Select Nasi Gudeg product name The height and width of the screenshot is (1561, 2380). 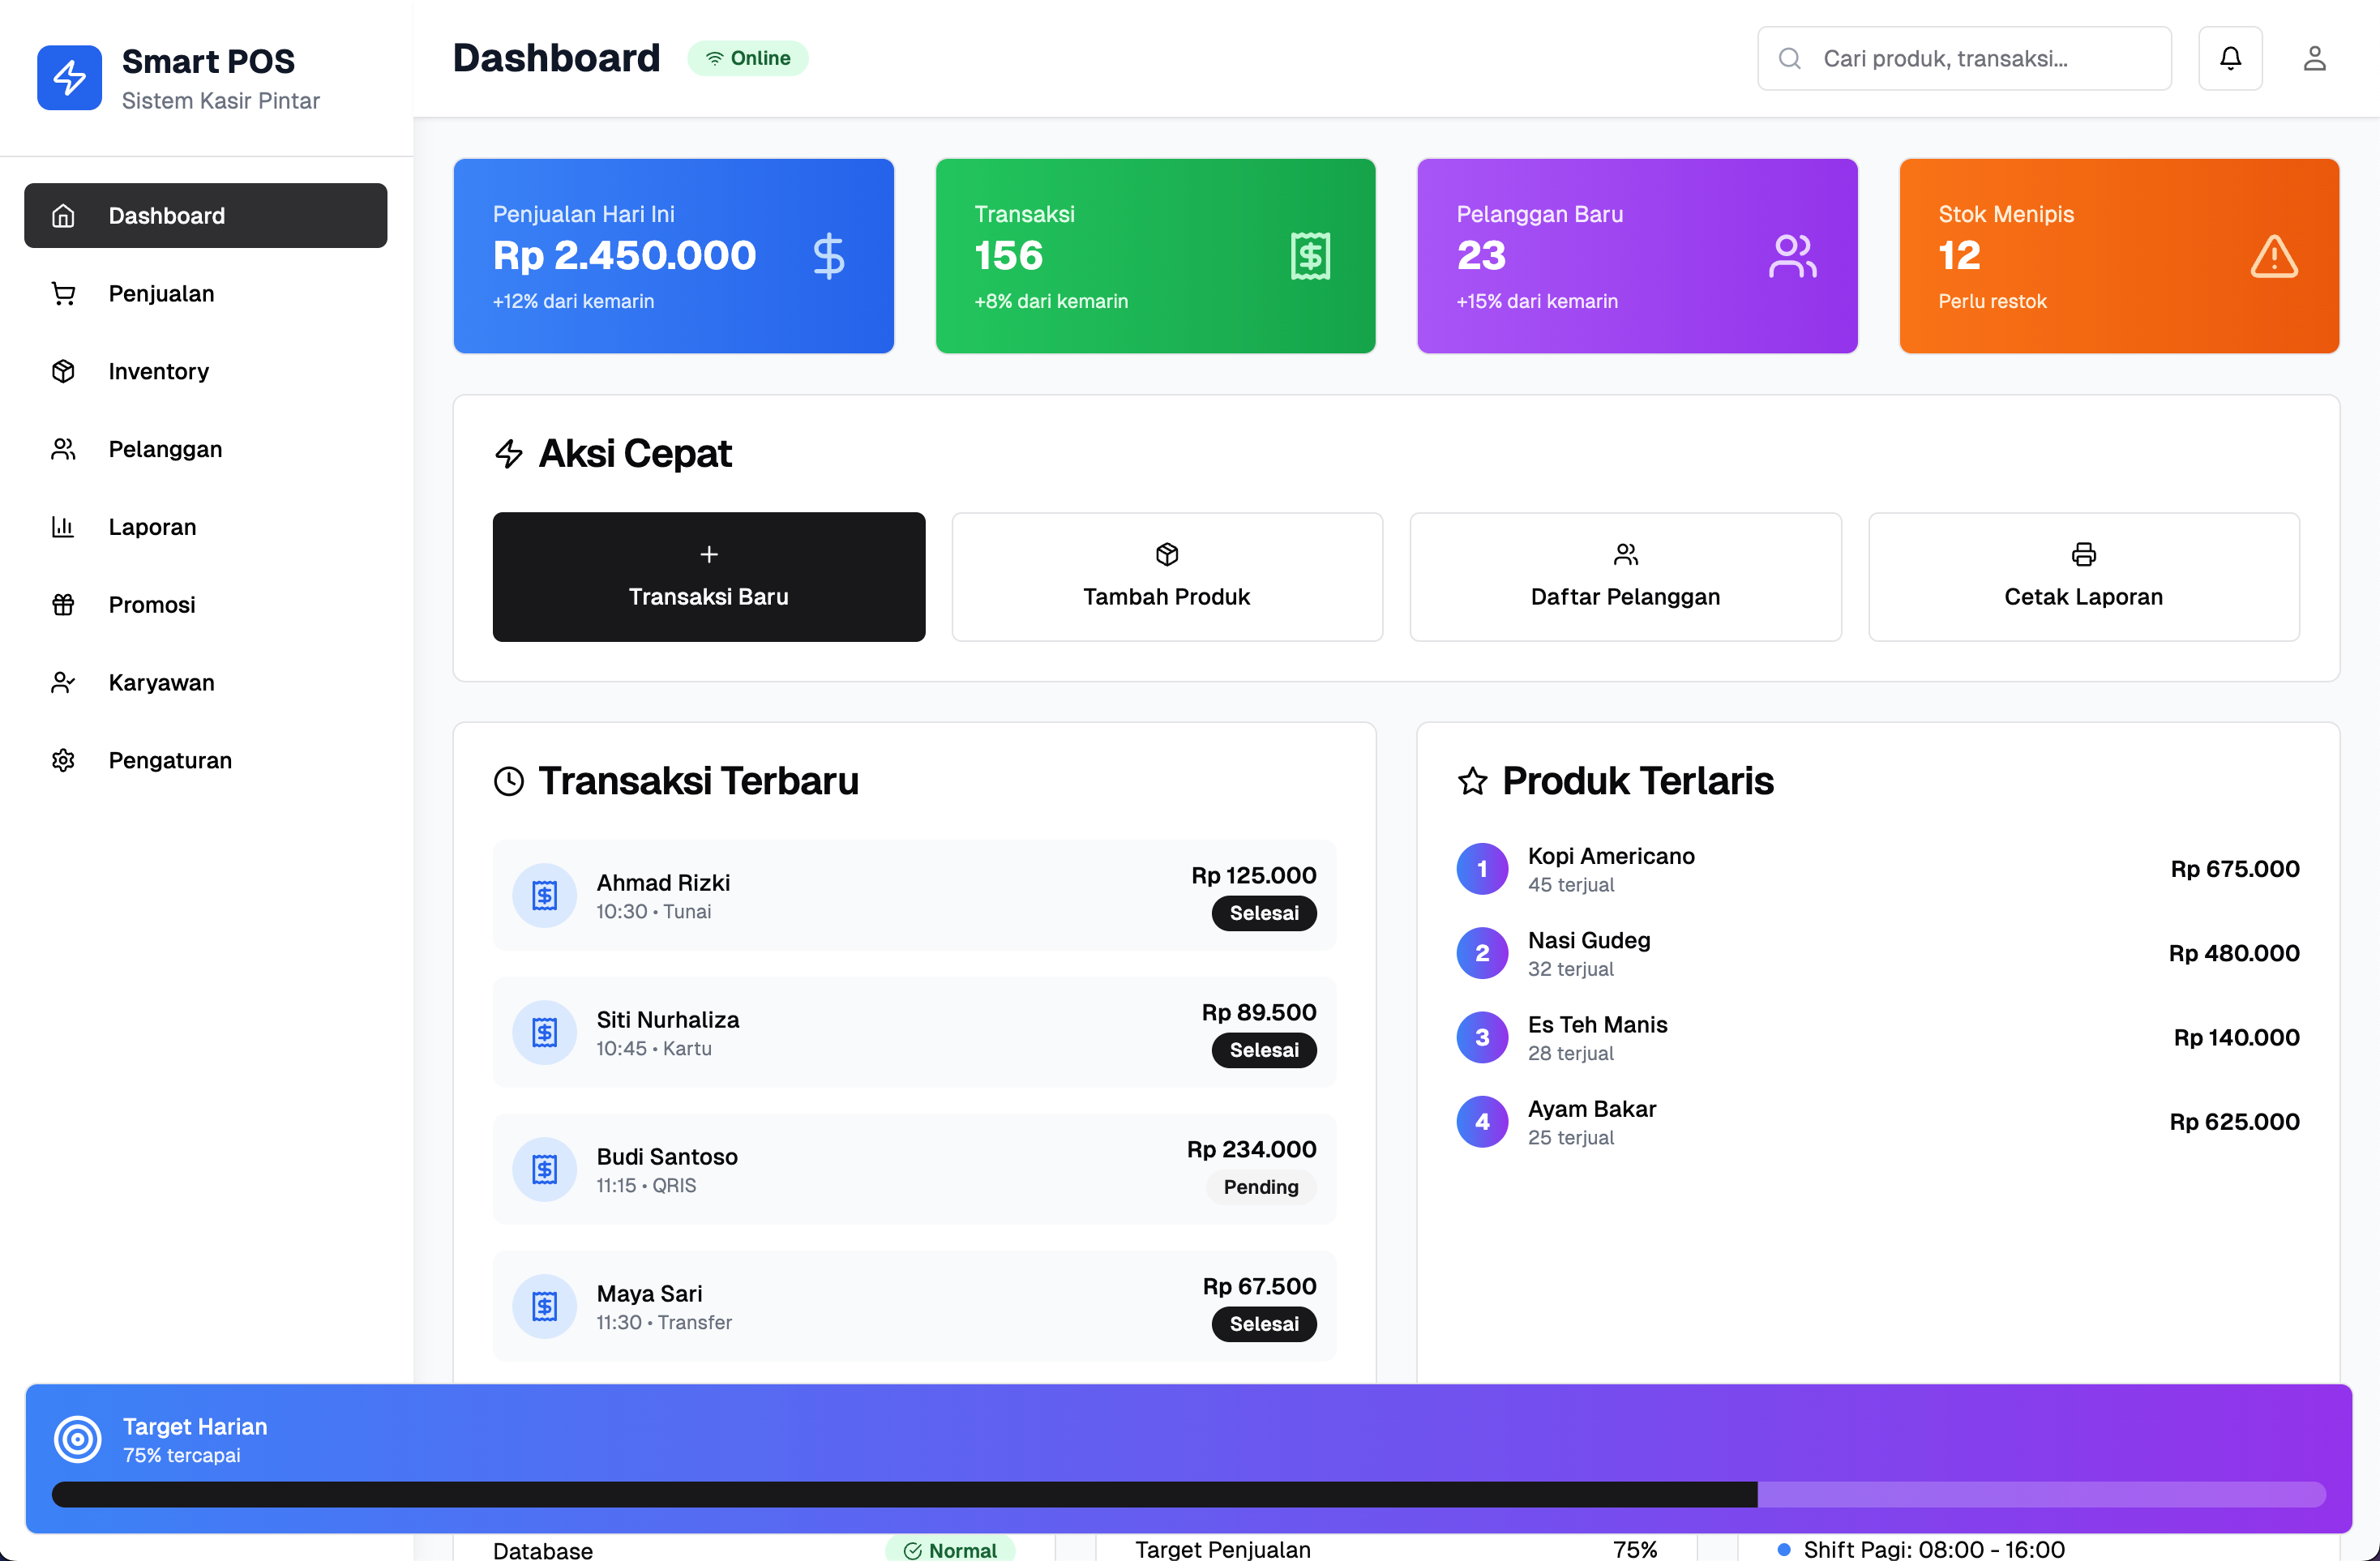coord(1589,941)
